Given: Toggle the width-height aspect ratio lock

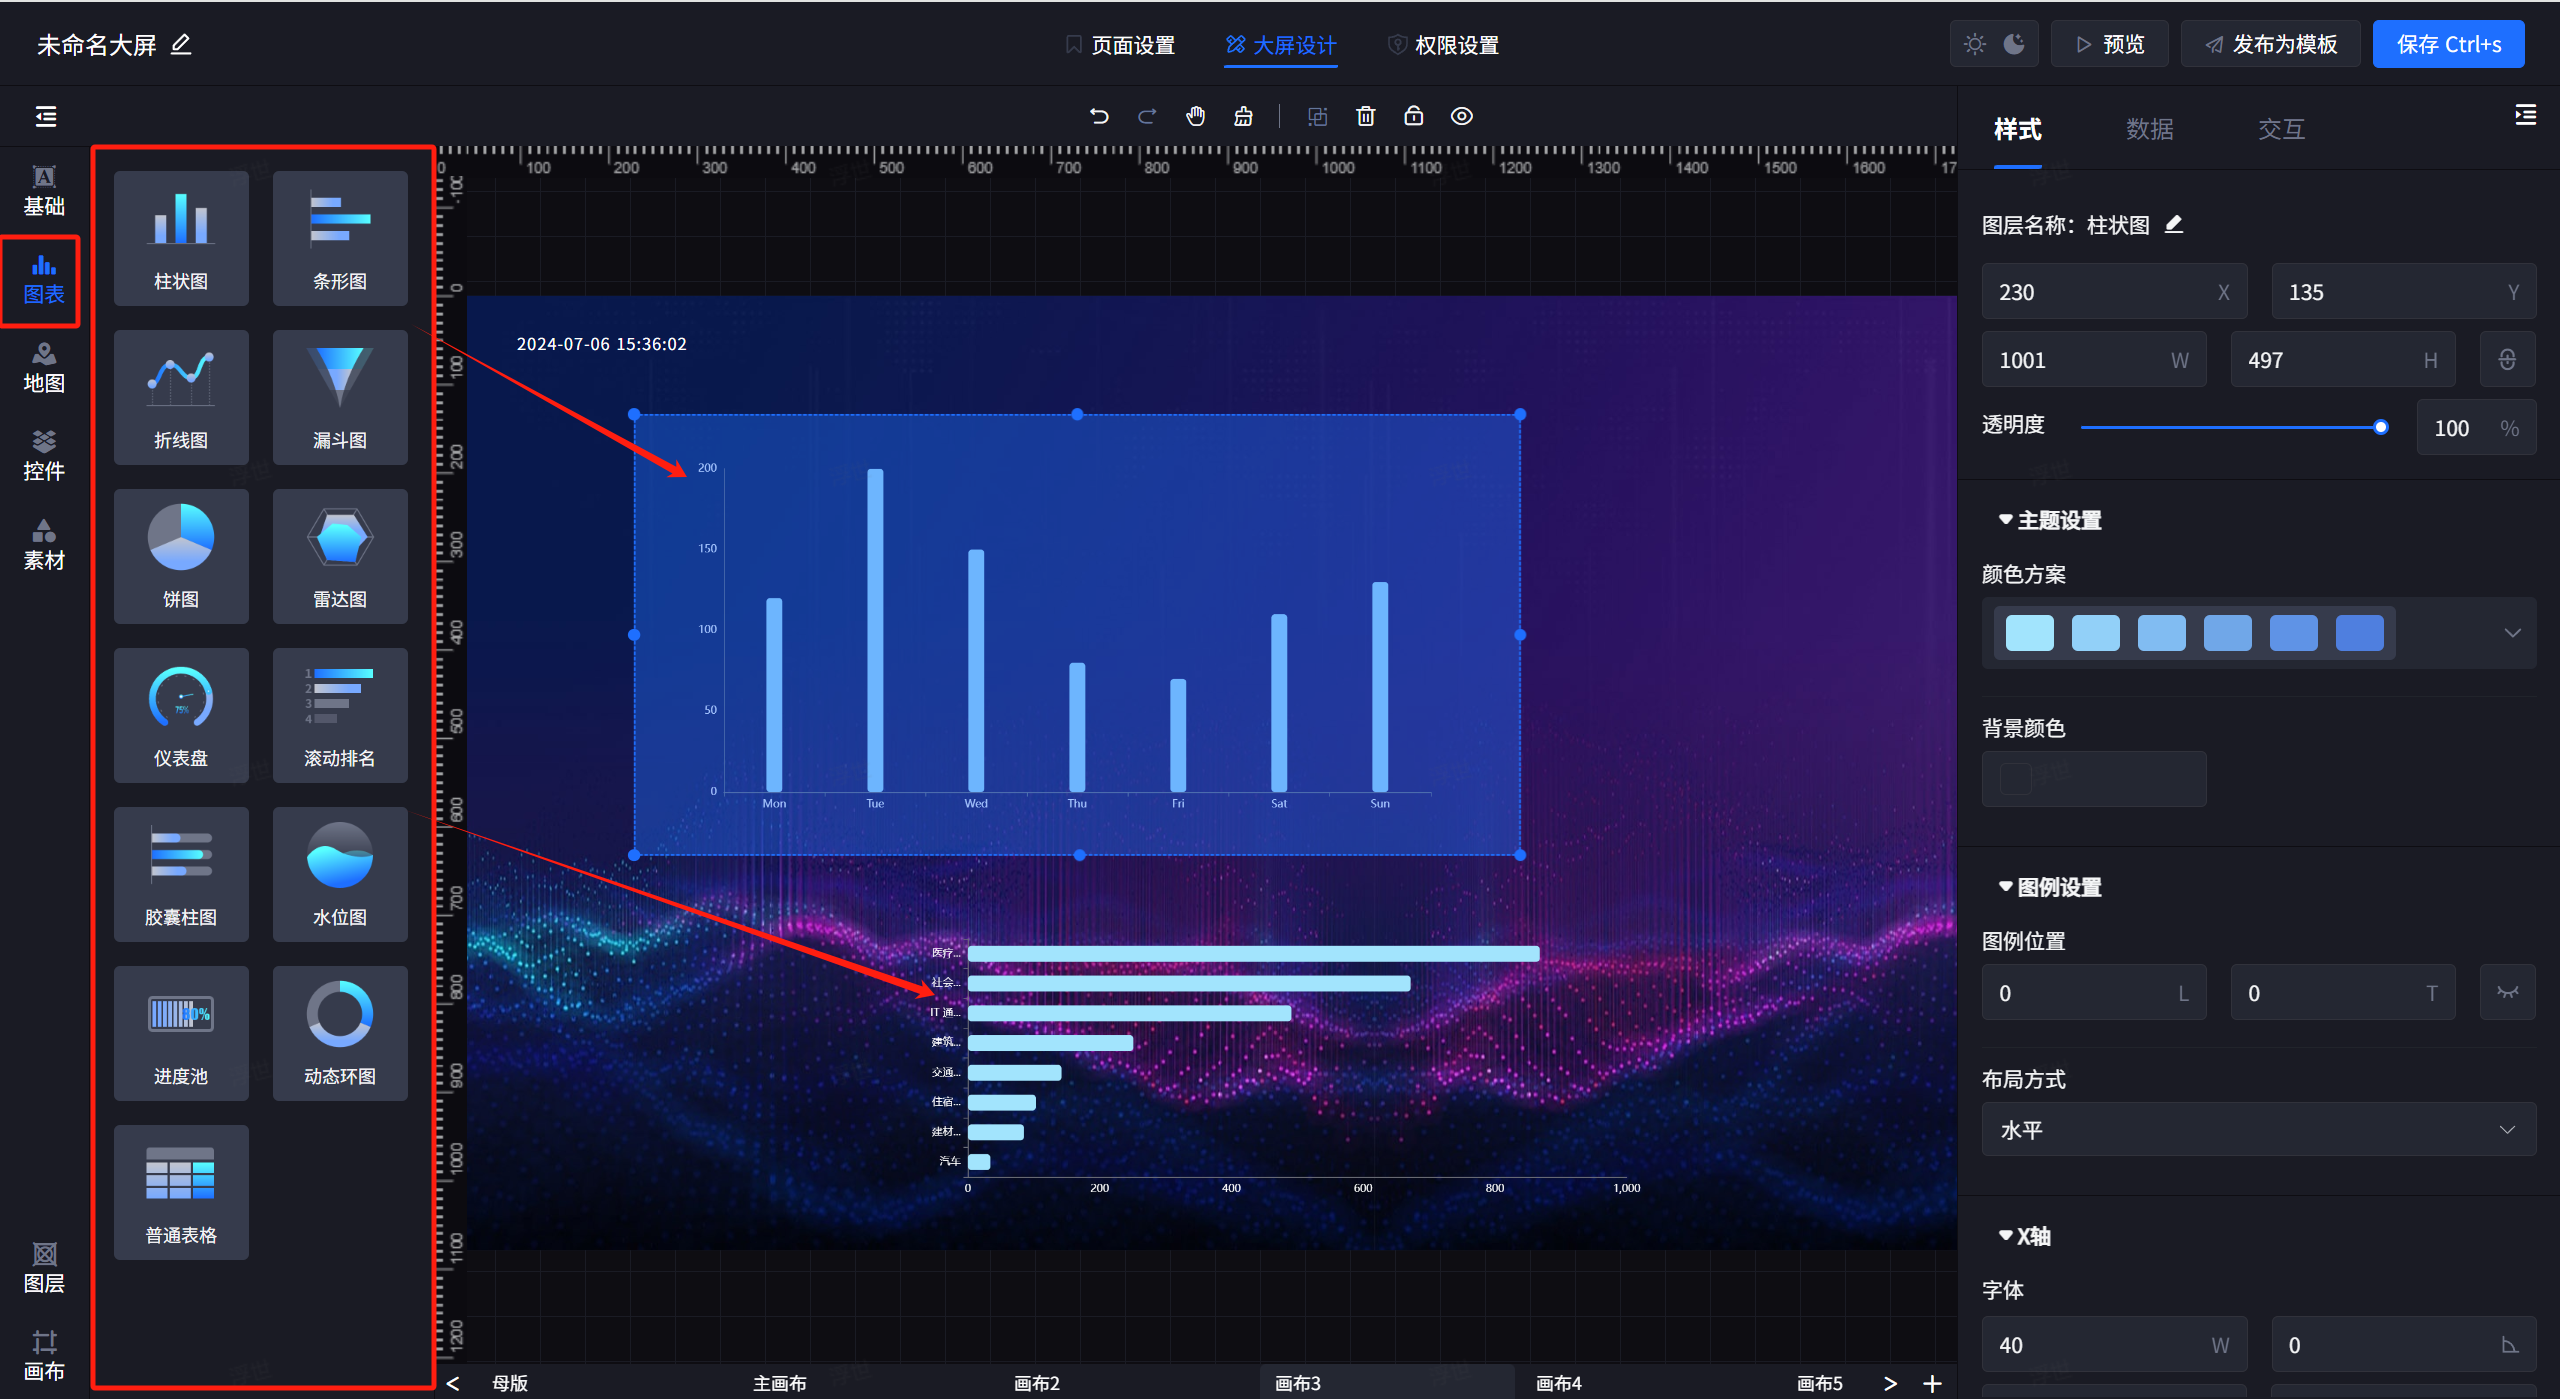Looking at the screenshot, I should (2506, 360).
